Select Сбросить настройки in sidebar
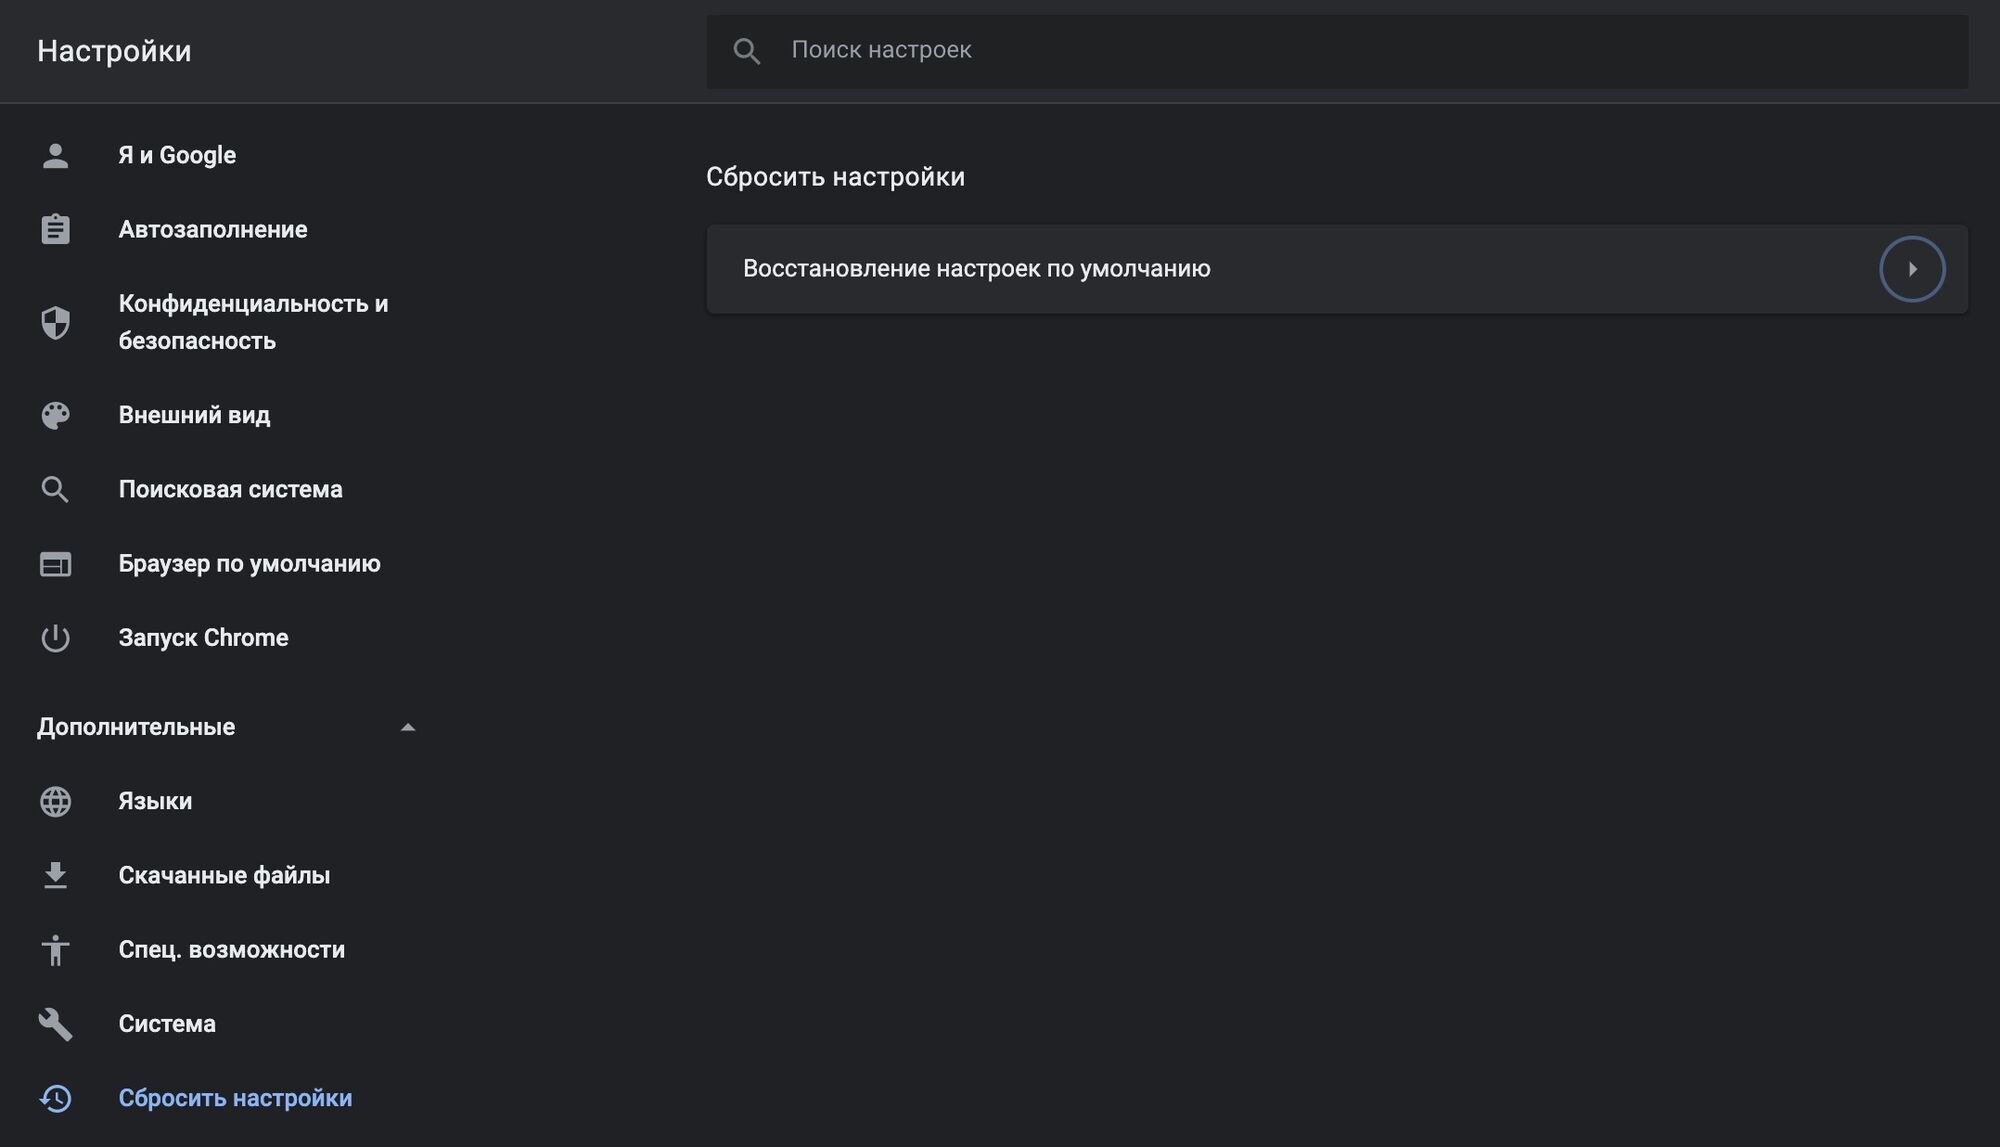 coord(235,1098)
